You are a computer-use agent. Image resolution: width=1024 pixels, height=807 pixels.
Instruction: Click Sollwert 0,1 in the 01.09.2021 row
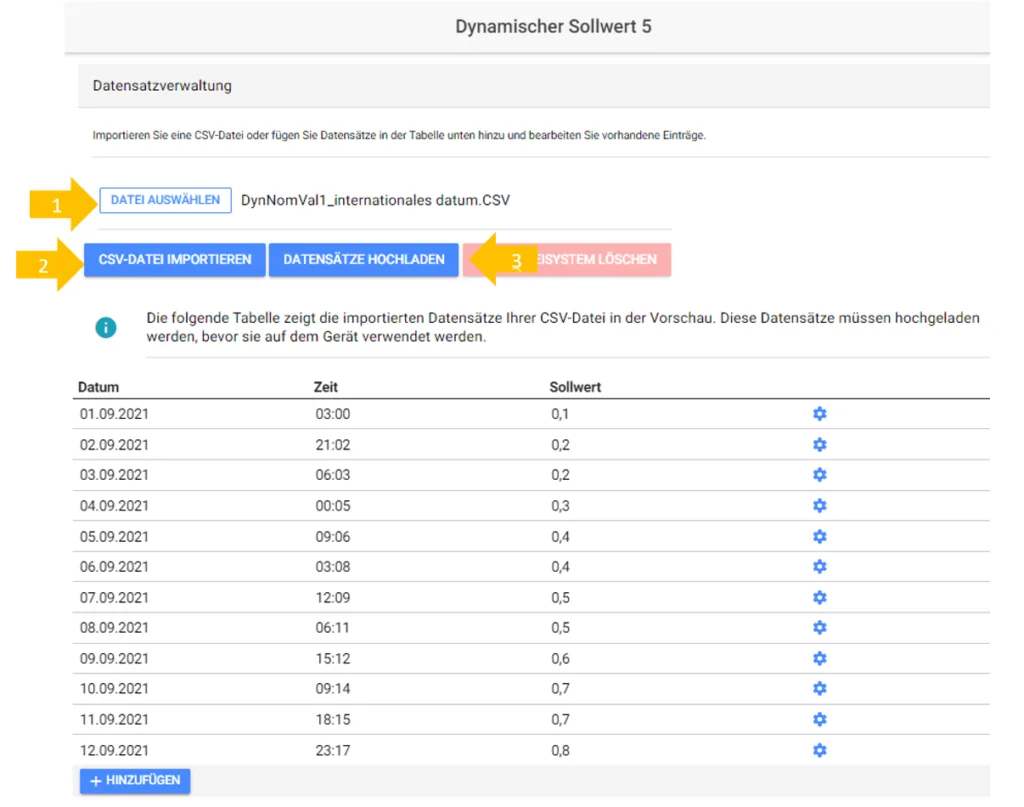(560, 414)
